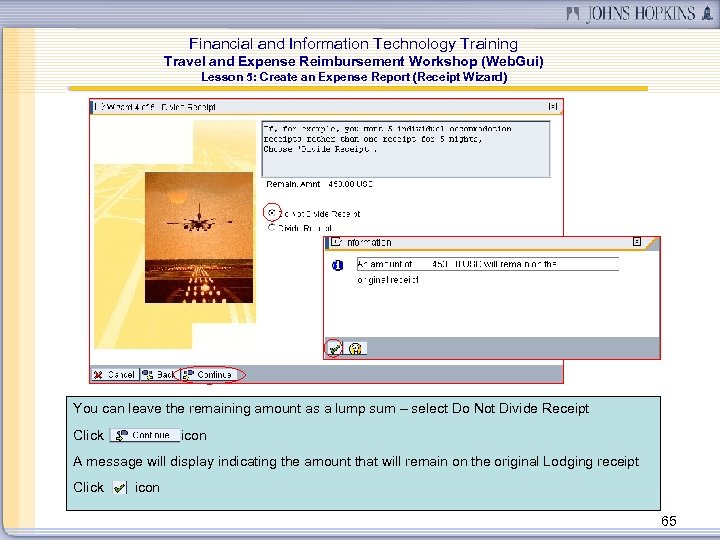Select the Do Not Divide Receipt radio button
Viewport: 720px width, 540px height.
(x=272, y=213)
